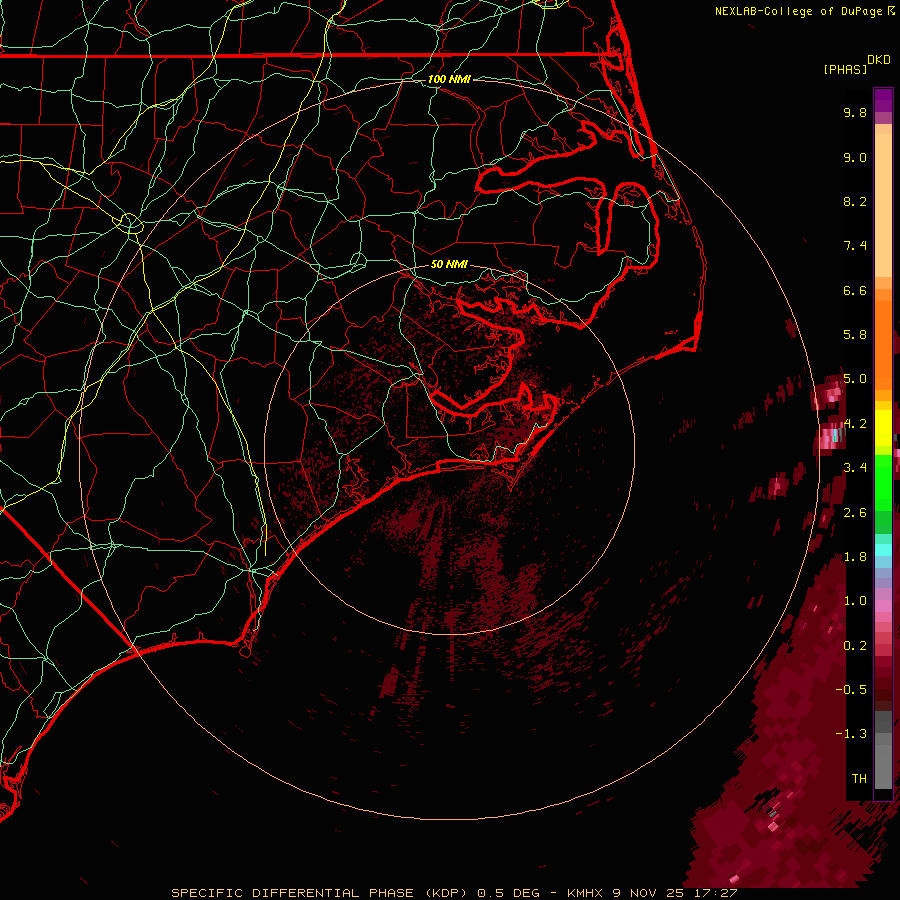Screen dimensions: 900x900
Task: Click the 1.8 value on the scale
Action: point(855,557)
